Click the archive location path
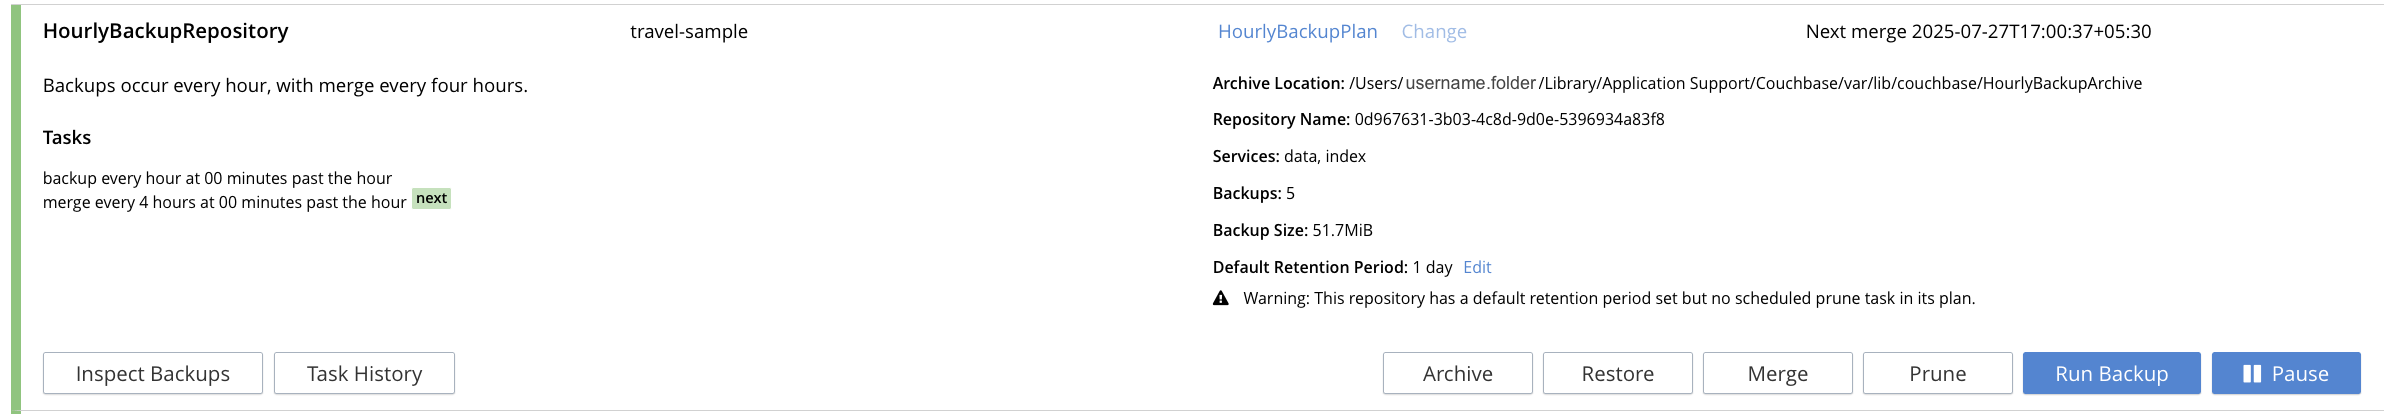 (1745, 84)
